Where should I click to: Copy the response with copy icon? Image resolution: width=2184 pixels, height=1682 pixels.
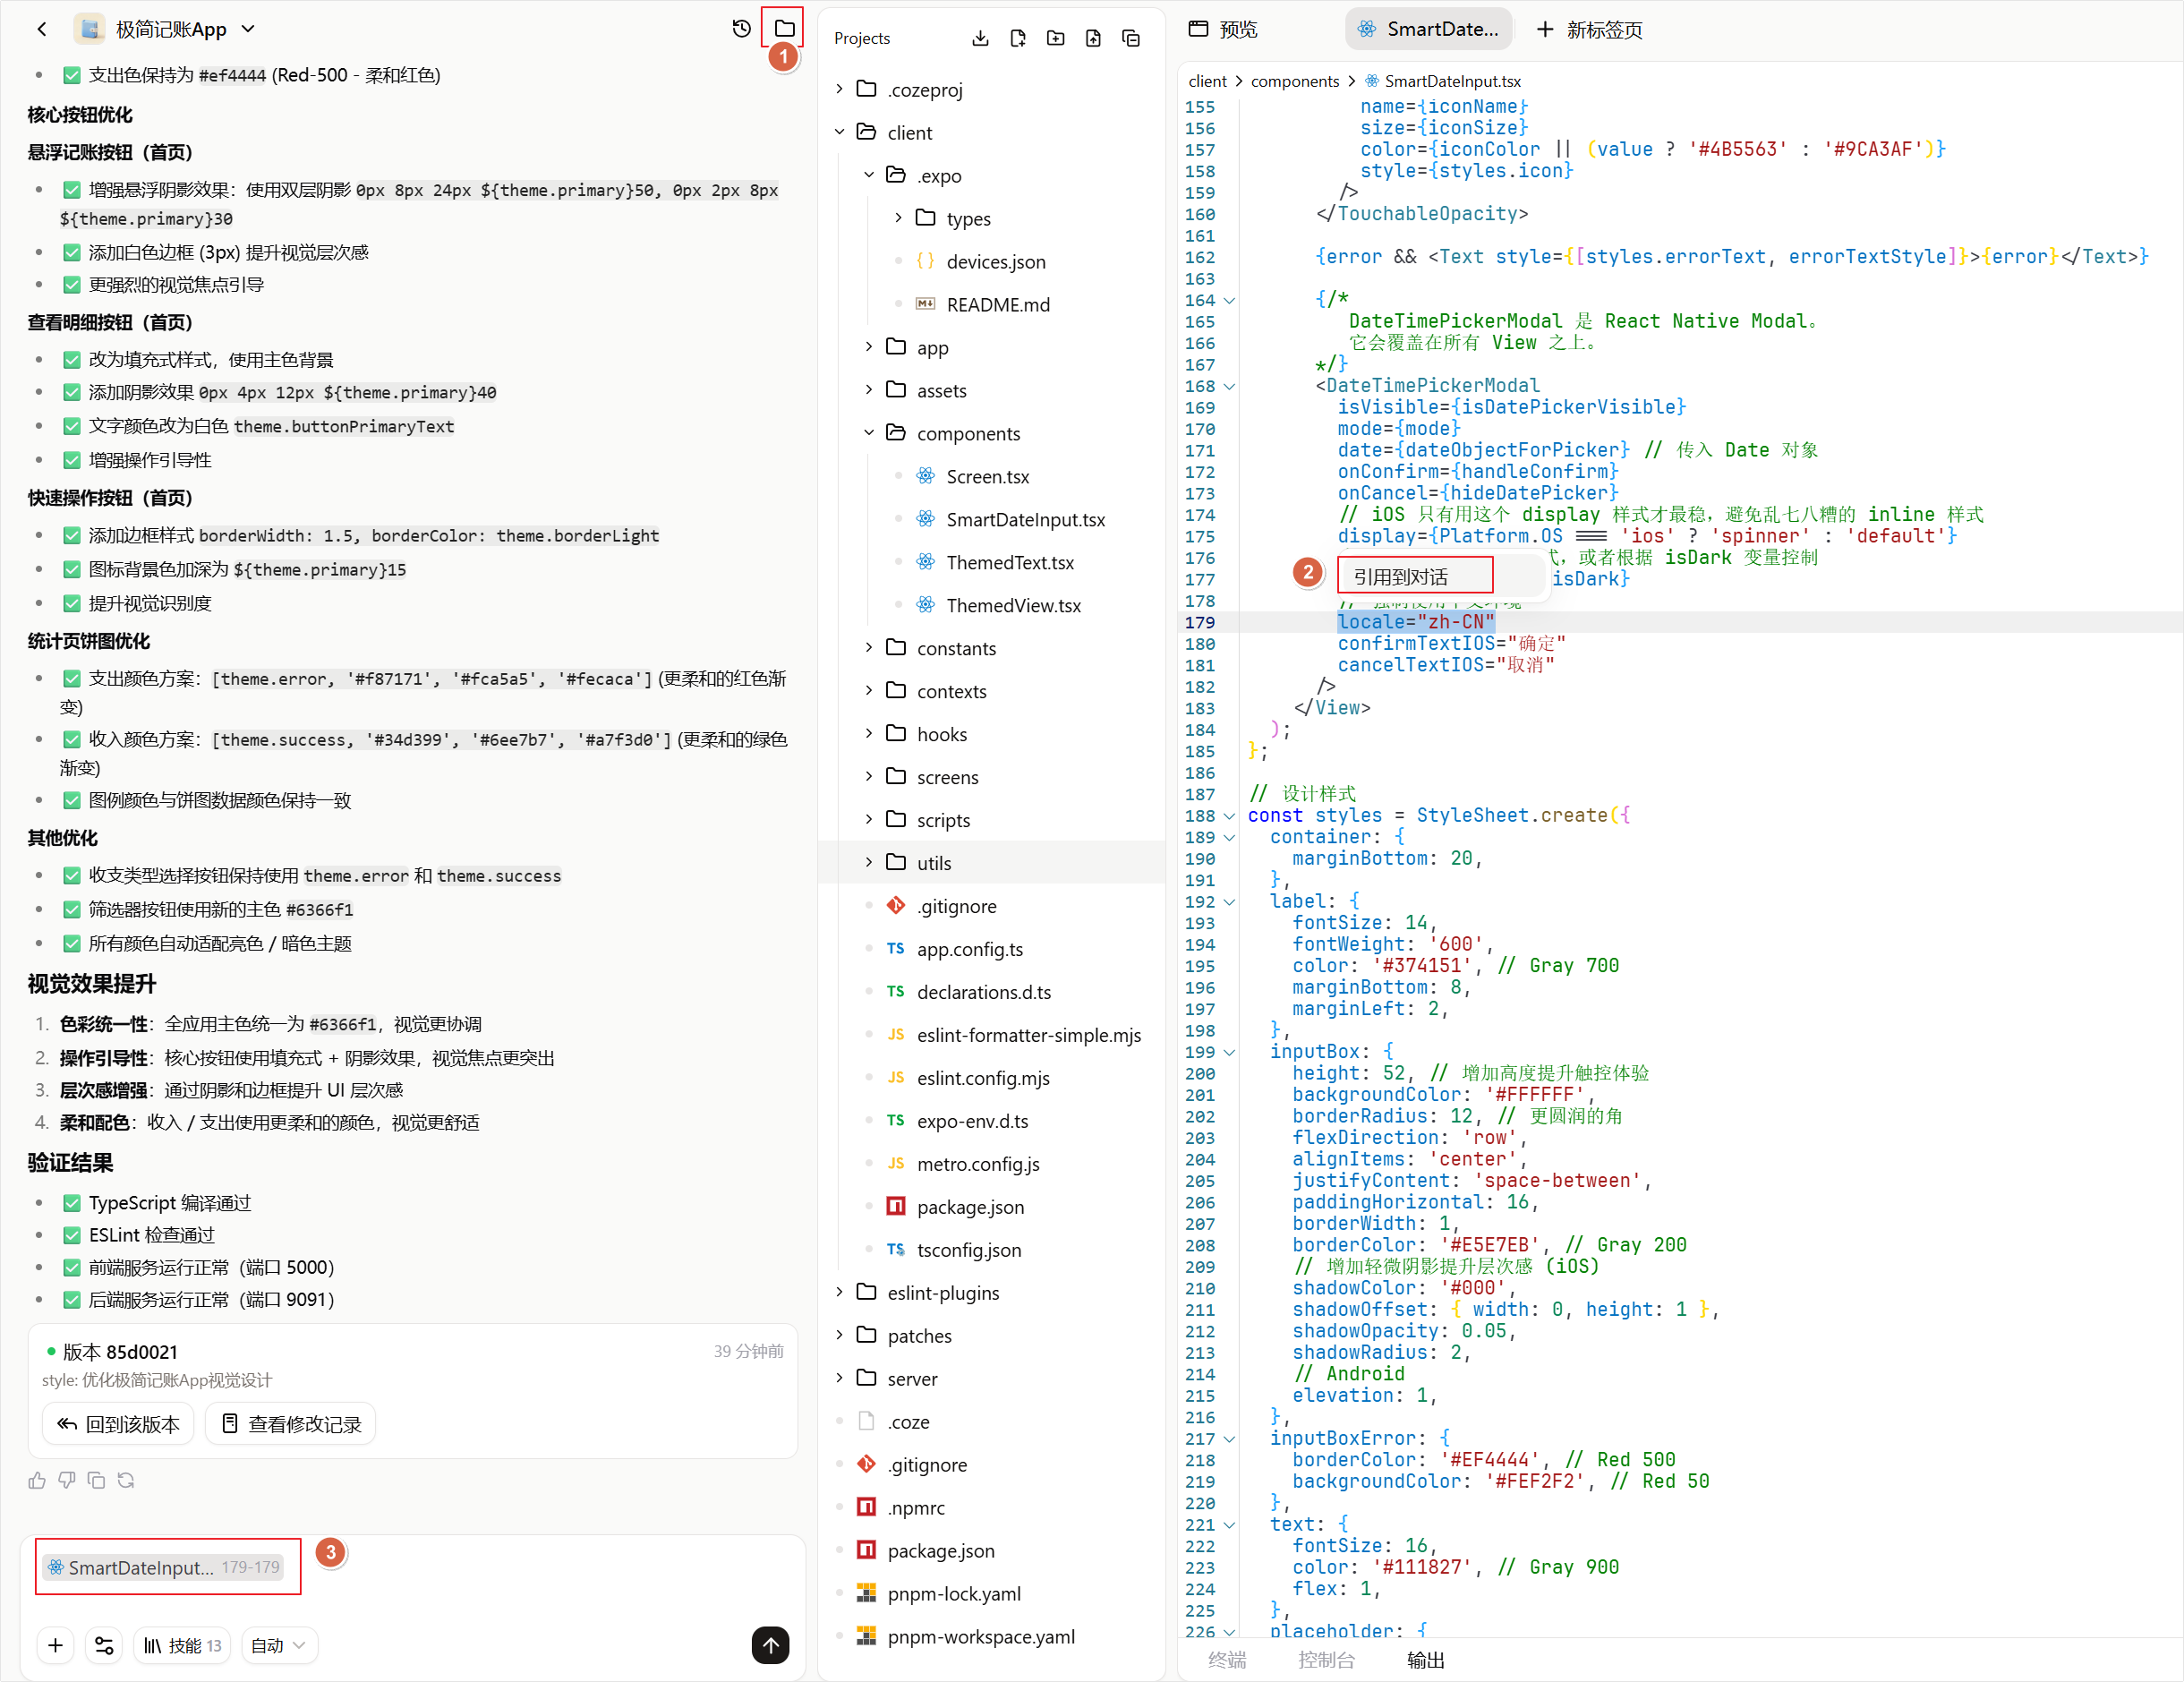tap(96, 1480)
